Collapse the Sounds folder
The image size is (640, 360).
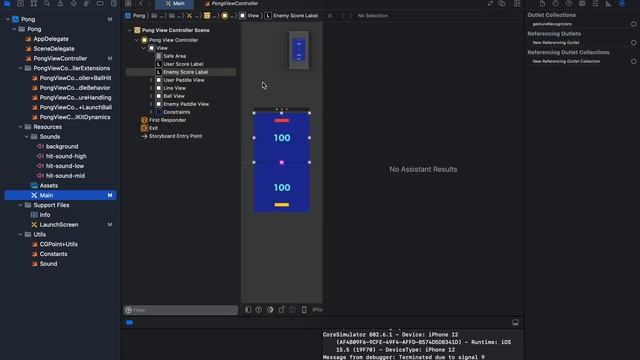click(27, 137)
